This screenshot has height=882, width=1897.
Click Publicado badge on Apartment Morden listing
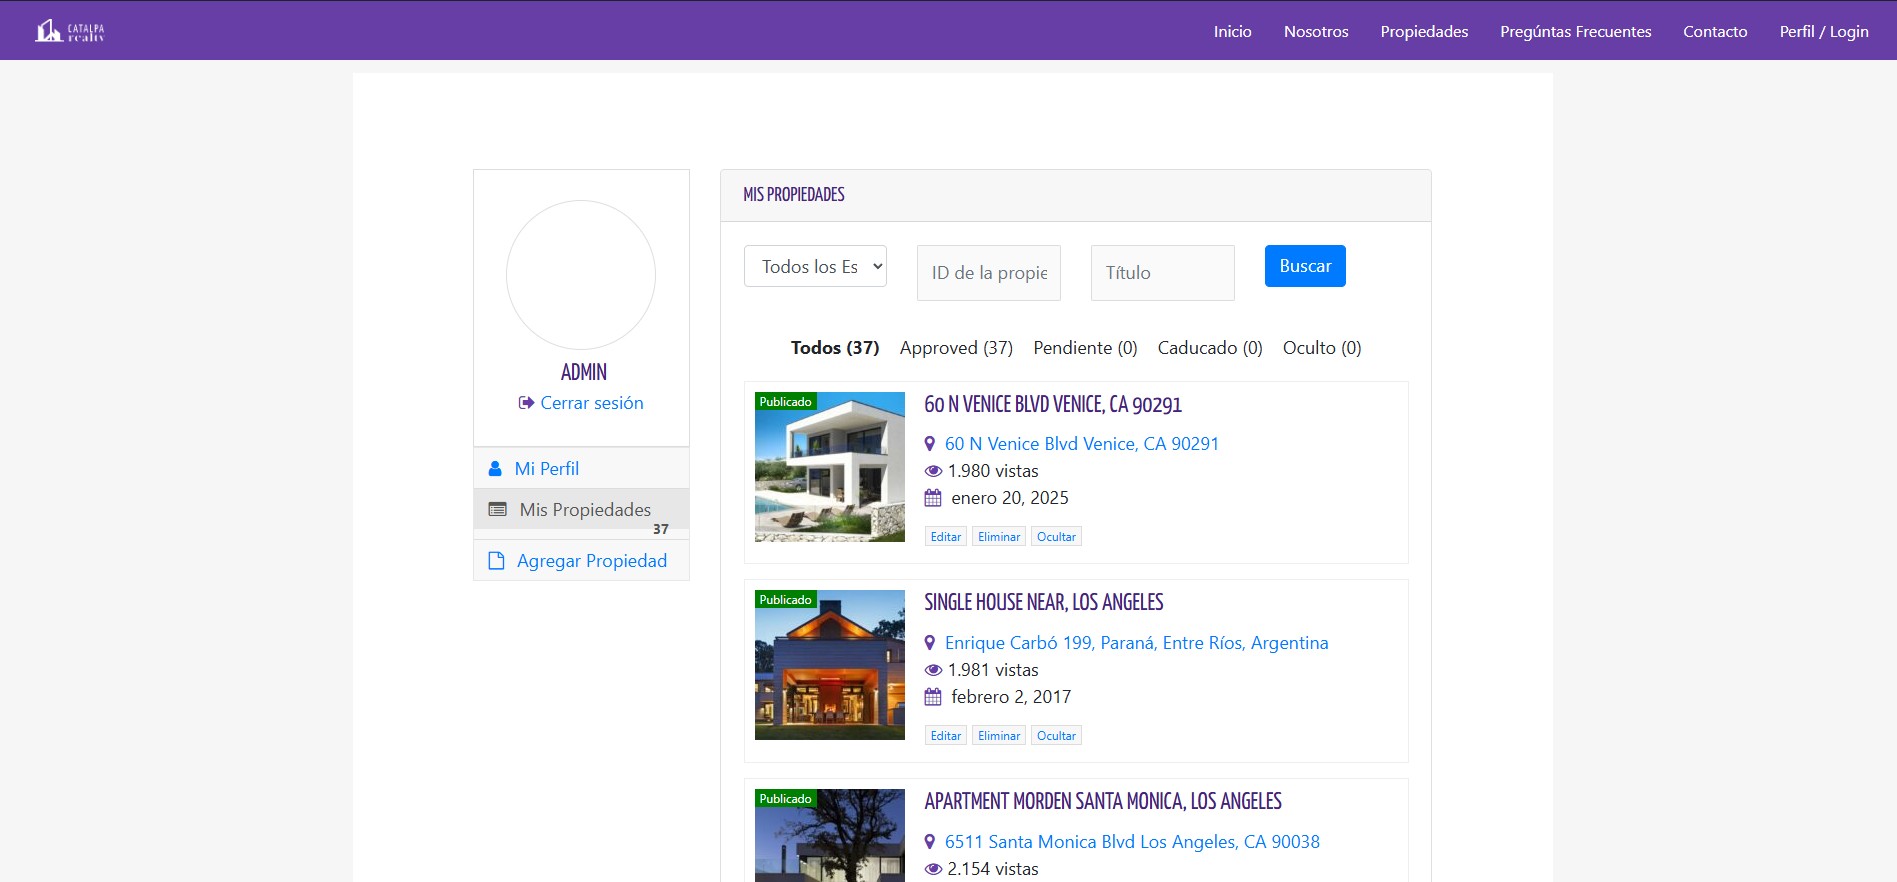pos(785,798)
